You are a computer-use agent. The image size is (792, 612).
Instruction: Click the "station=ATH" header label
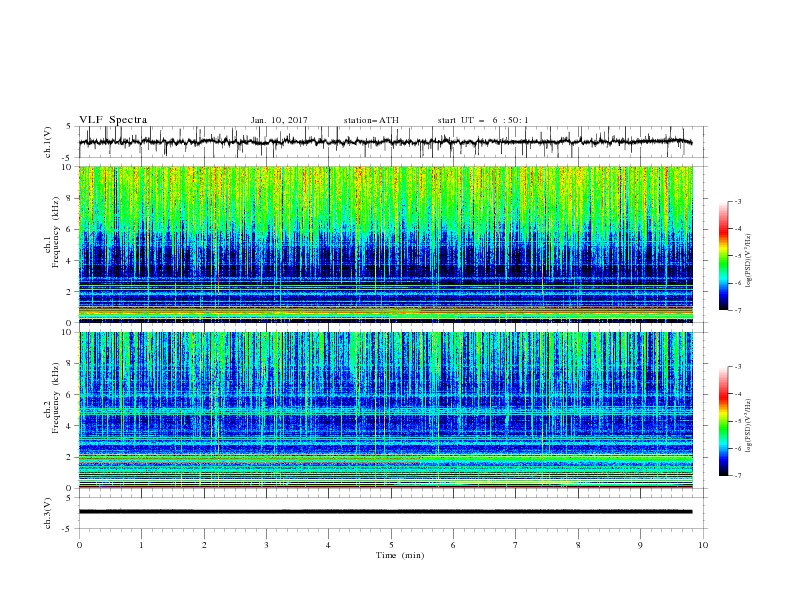(x=371, y=120)
